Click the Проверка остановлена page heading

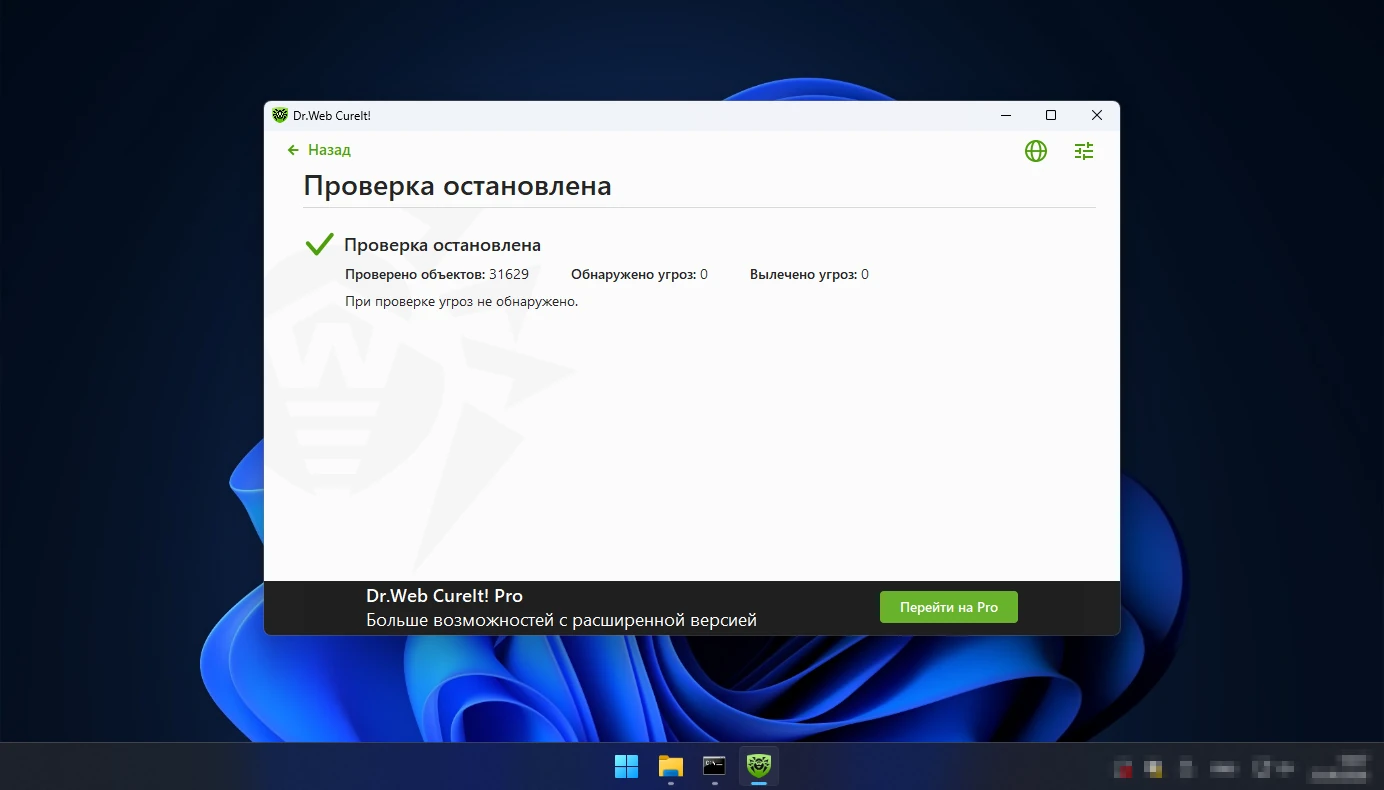point(457,186)
